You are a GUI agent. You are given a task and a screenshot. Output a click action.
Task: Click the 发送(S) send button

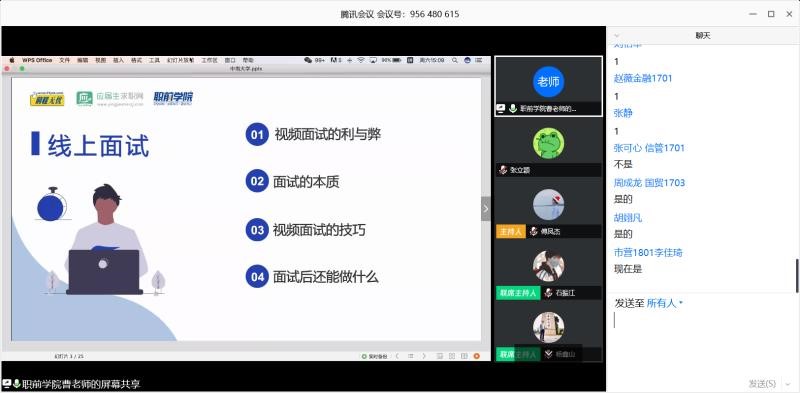762,383
